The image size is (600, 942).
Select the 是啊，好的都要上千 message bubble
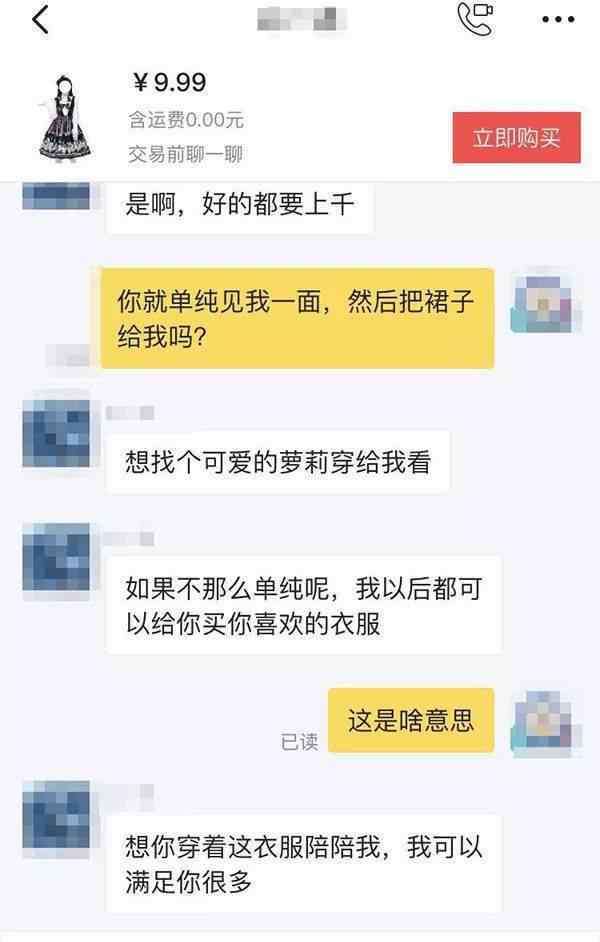pyautogui.click(x=240, y=206)
